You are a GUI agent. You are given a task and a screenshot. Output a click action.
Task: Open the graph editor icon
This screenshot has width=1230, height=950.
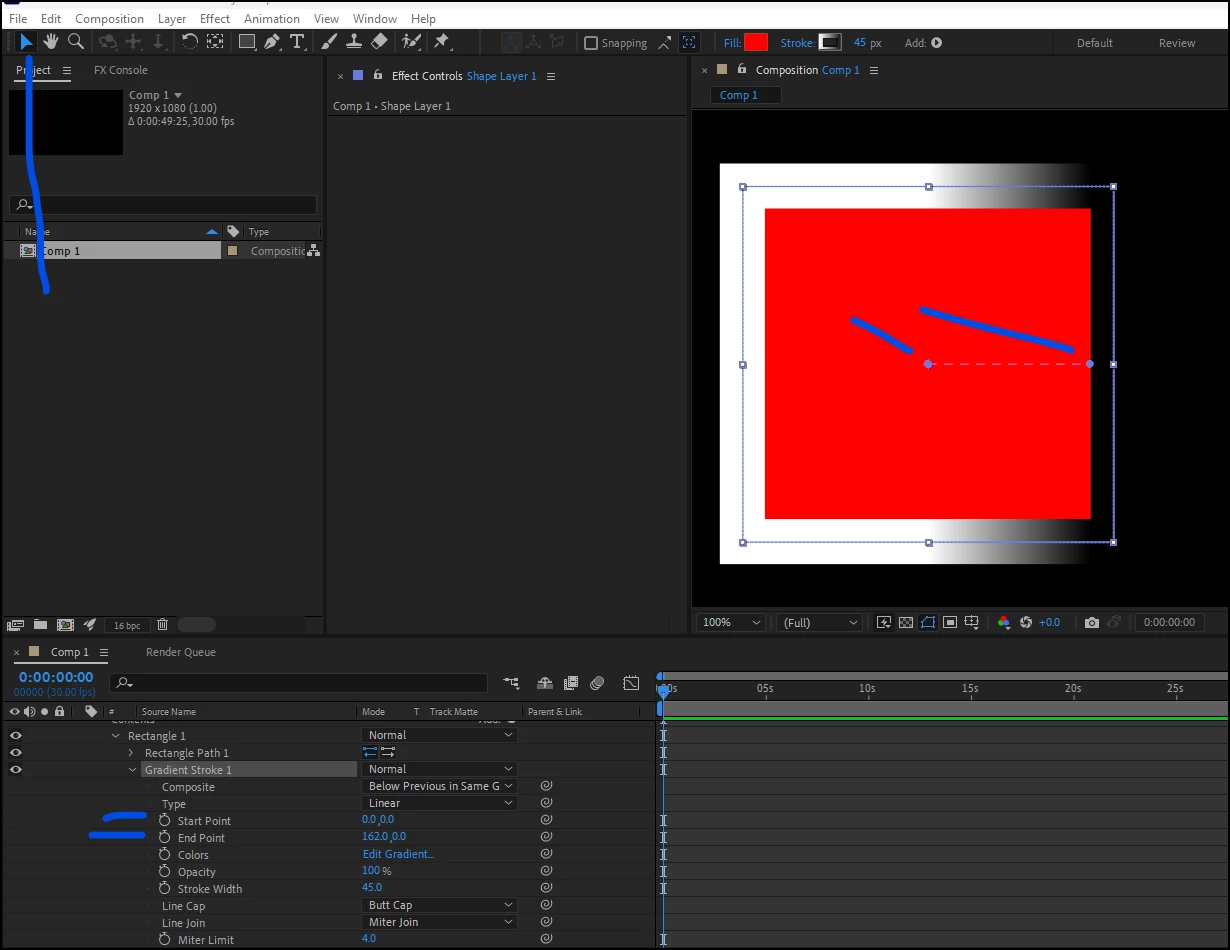pyautogui.click(x=631, y=683)
